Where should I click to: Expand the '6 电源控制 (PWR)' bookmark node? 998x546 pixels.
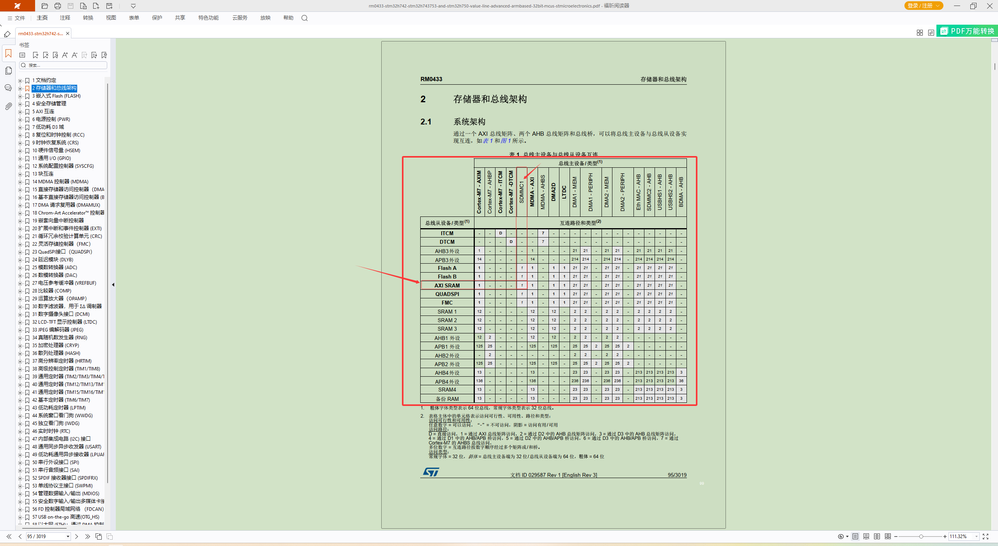[x=20, y=119]
